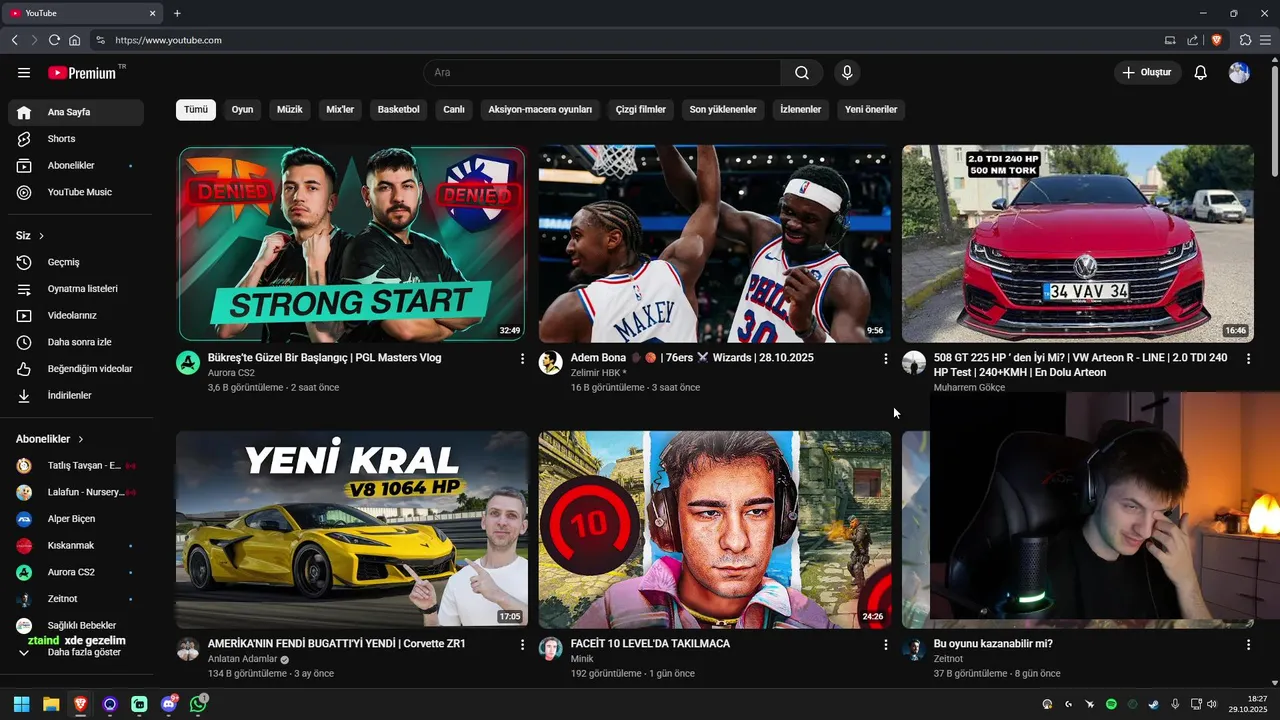Screen dimensions: 1280x720
Task: Select the Basketbol filter chip
Action: point(398,109)
